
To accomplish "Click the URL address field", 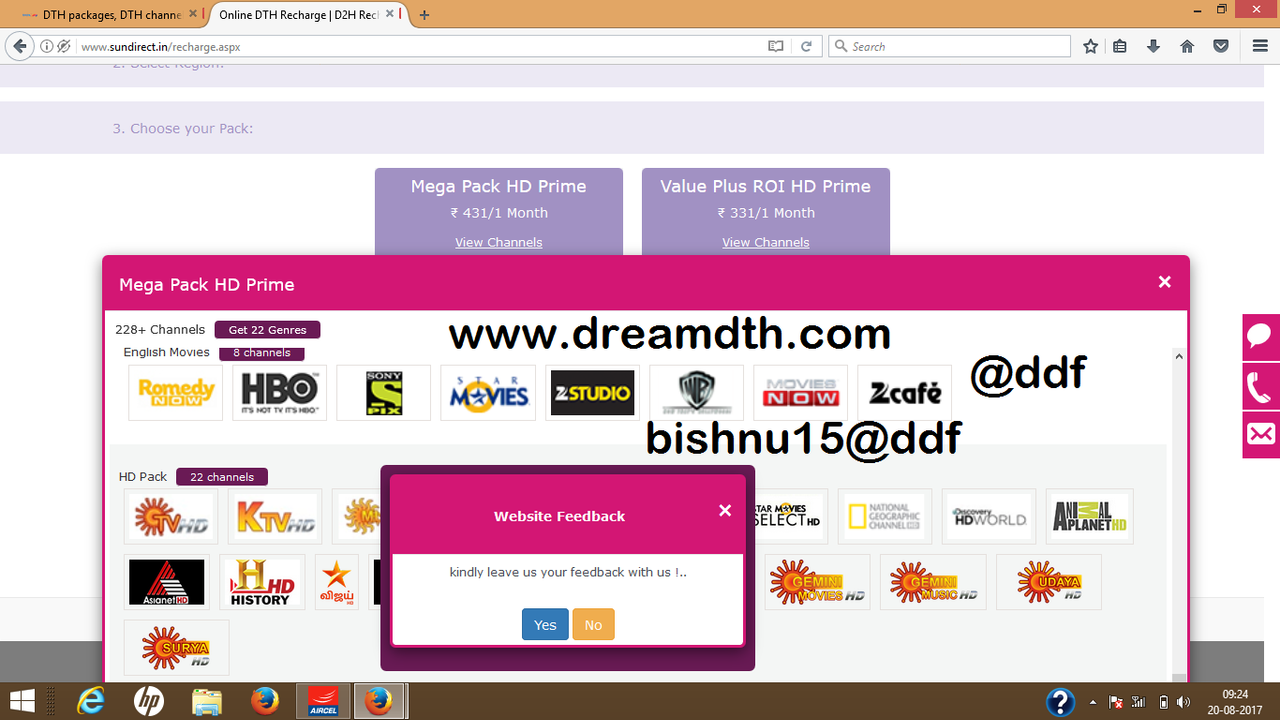I will 420,46.
